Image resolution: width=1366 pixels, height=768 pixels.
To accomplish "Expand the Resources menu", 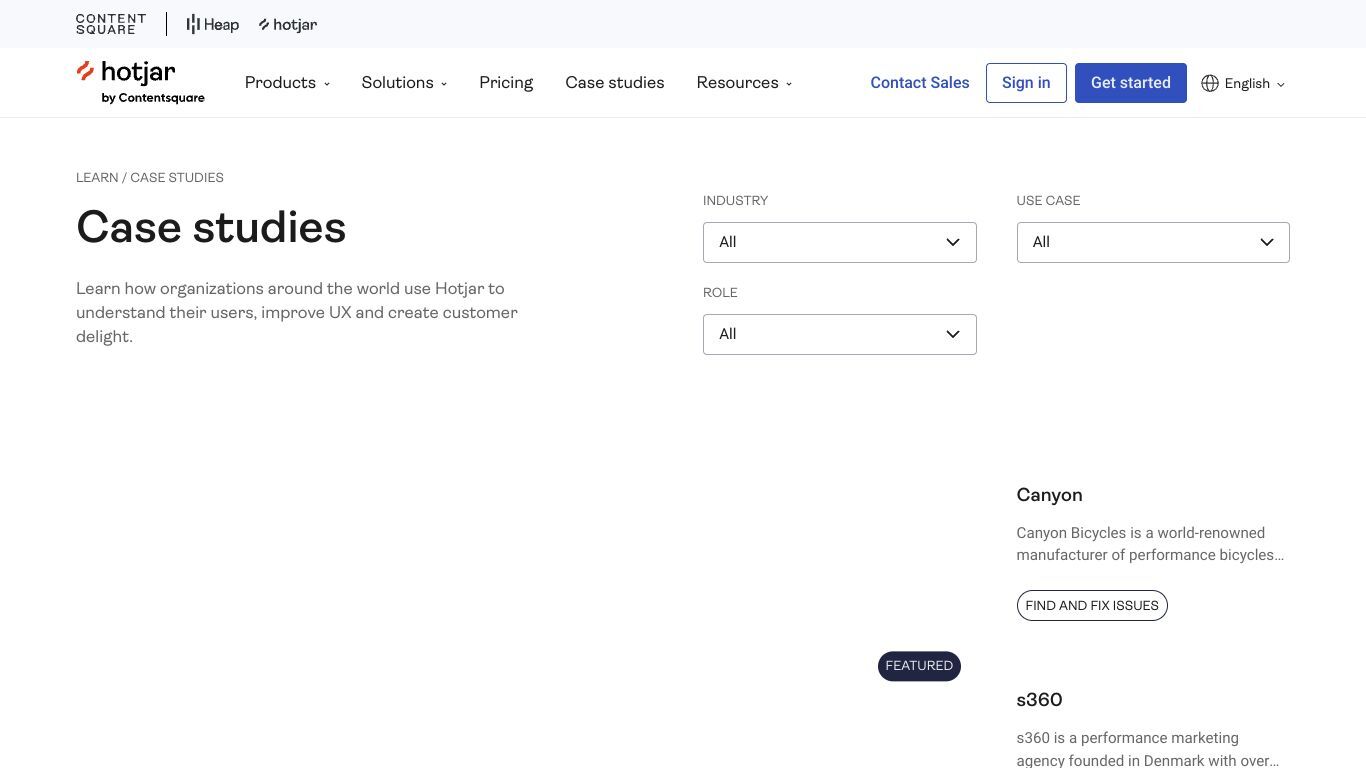I will 744,82.
